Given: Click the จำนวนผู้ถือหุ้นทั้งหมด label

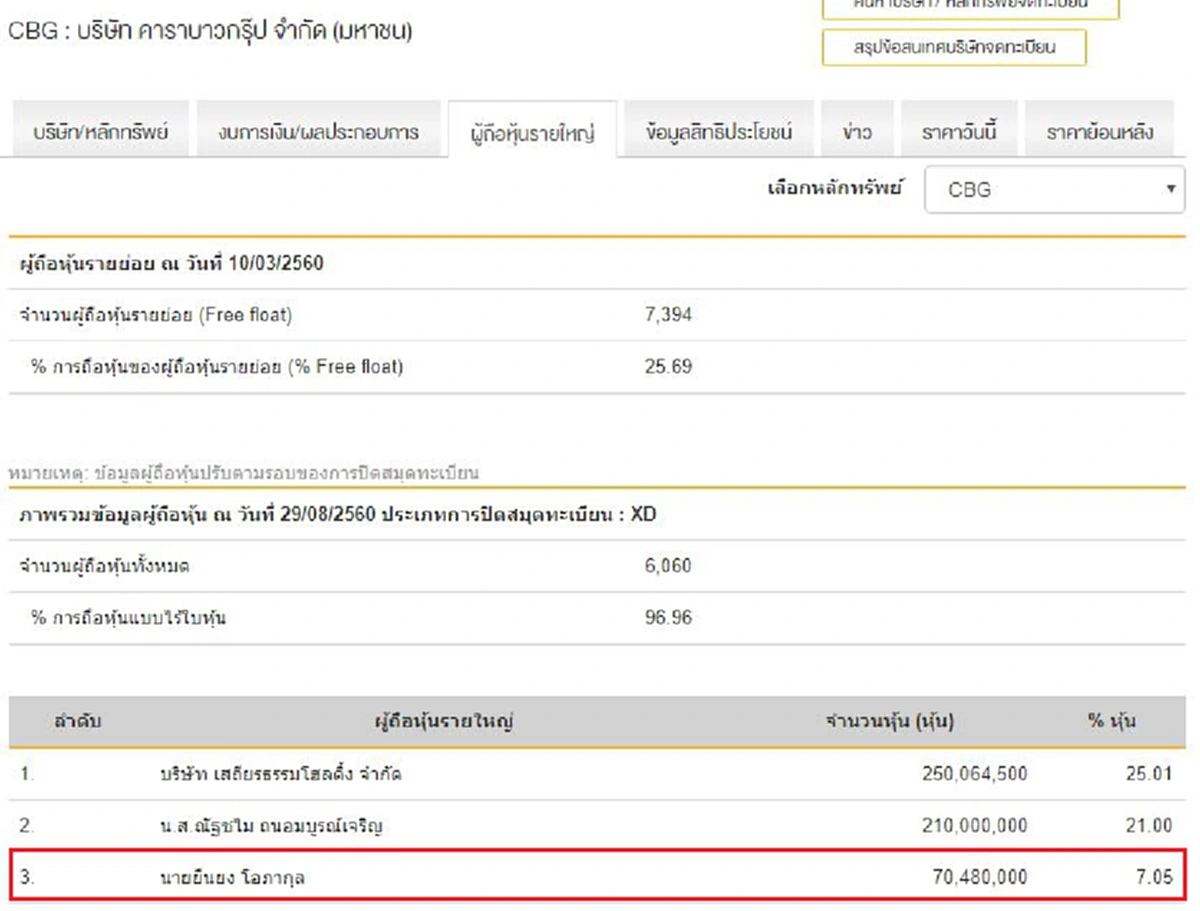Looking at the screenshot, I should tap(105, 567).
